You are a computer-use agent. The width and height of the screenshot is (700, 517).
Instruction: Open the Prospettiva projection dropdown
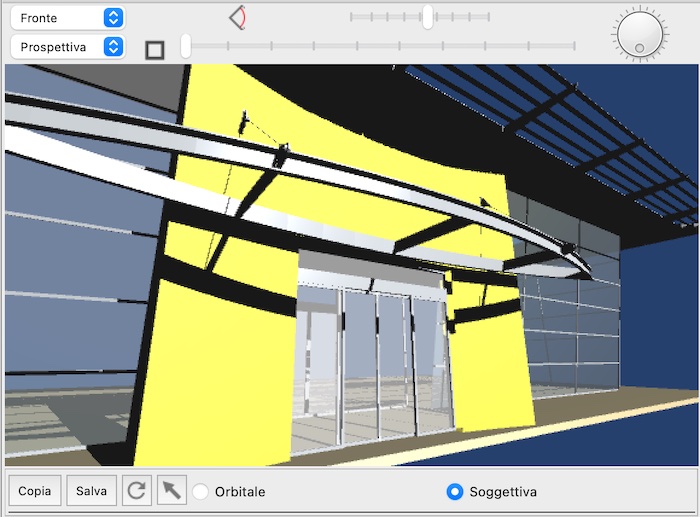67,47
